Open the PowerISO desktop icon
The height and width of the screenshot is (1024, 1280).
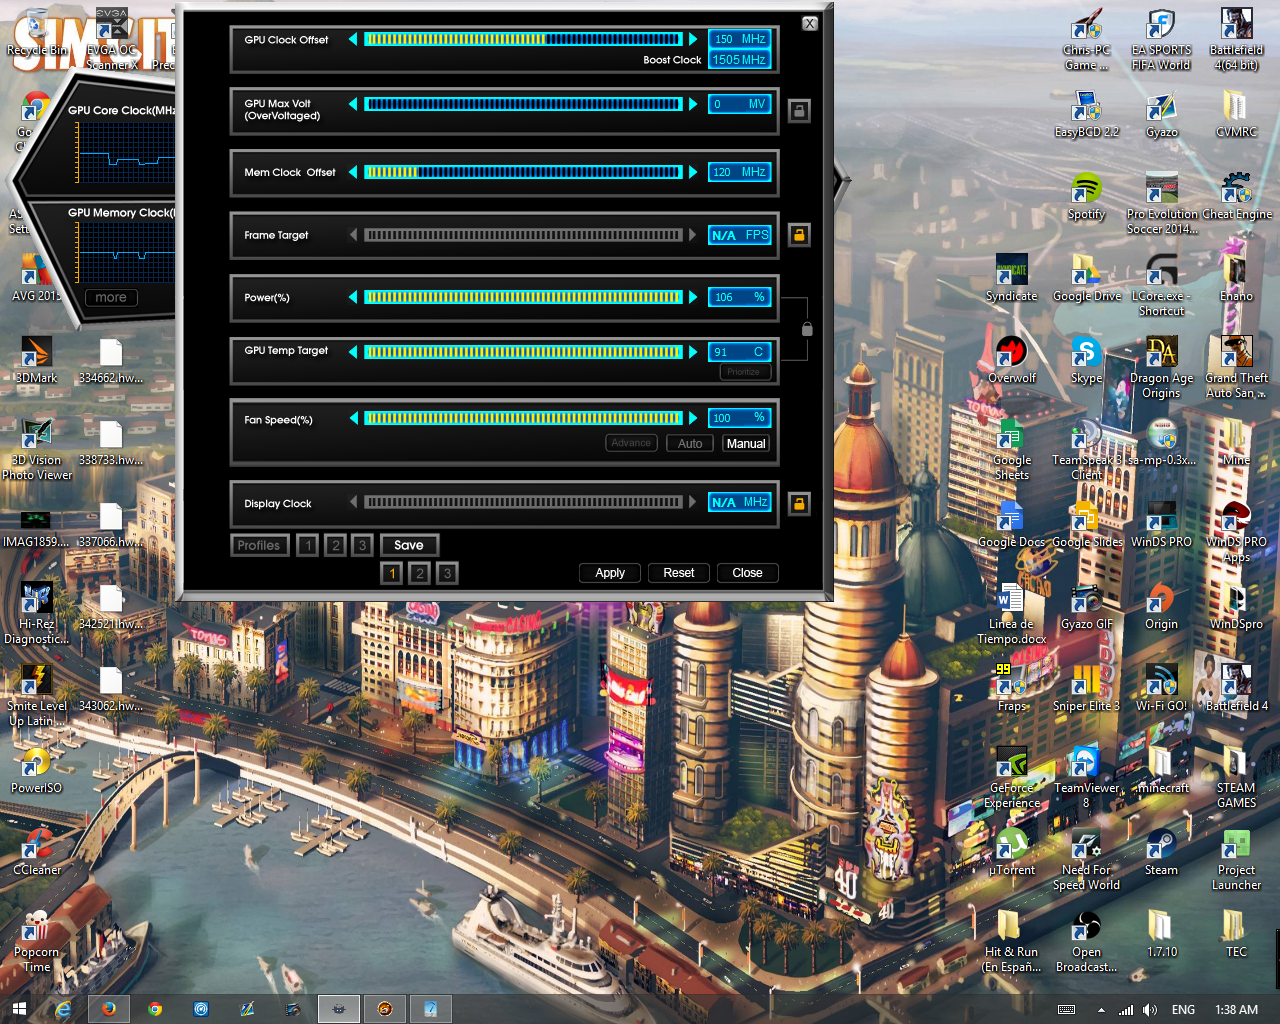click(36, 769)
